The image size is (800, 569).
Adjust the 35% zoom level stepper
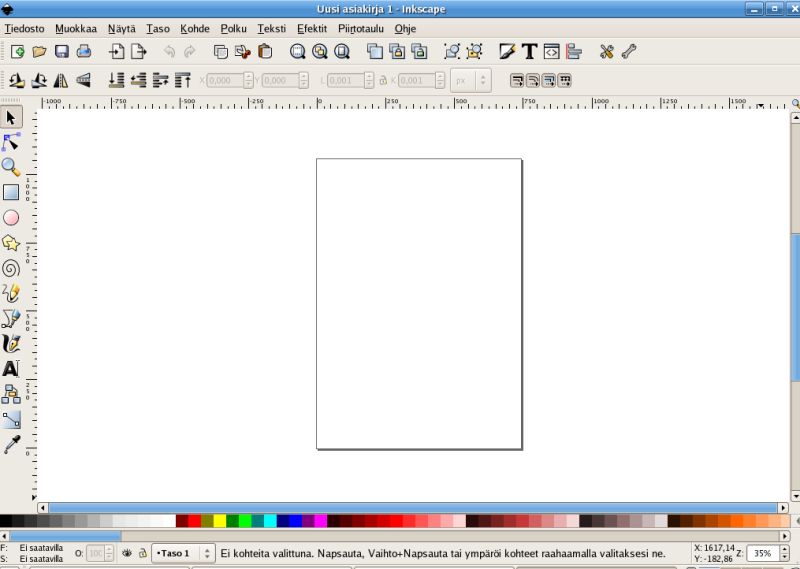coord(785,552)
